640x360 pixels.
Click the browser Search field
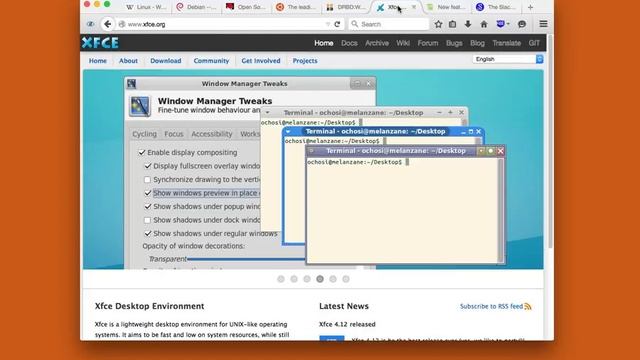[x=389, y=24]
